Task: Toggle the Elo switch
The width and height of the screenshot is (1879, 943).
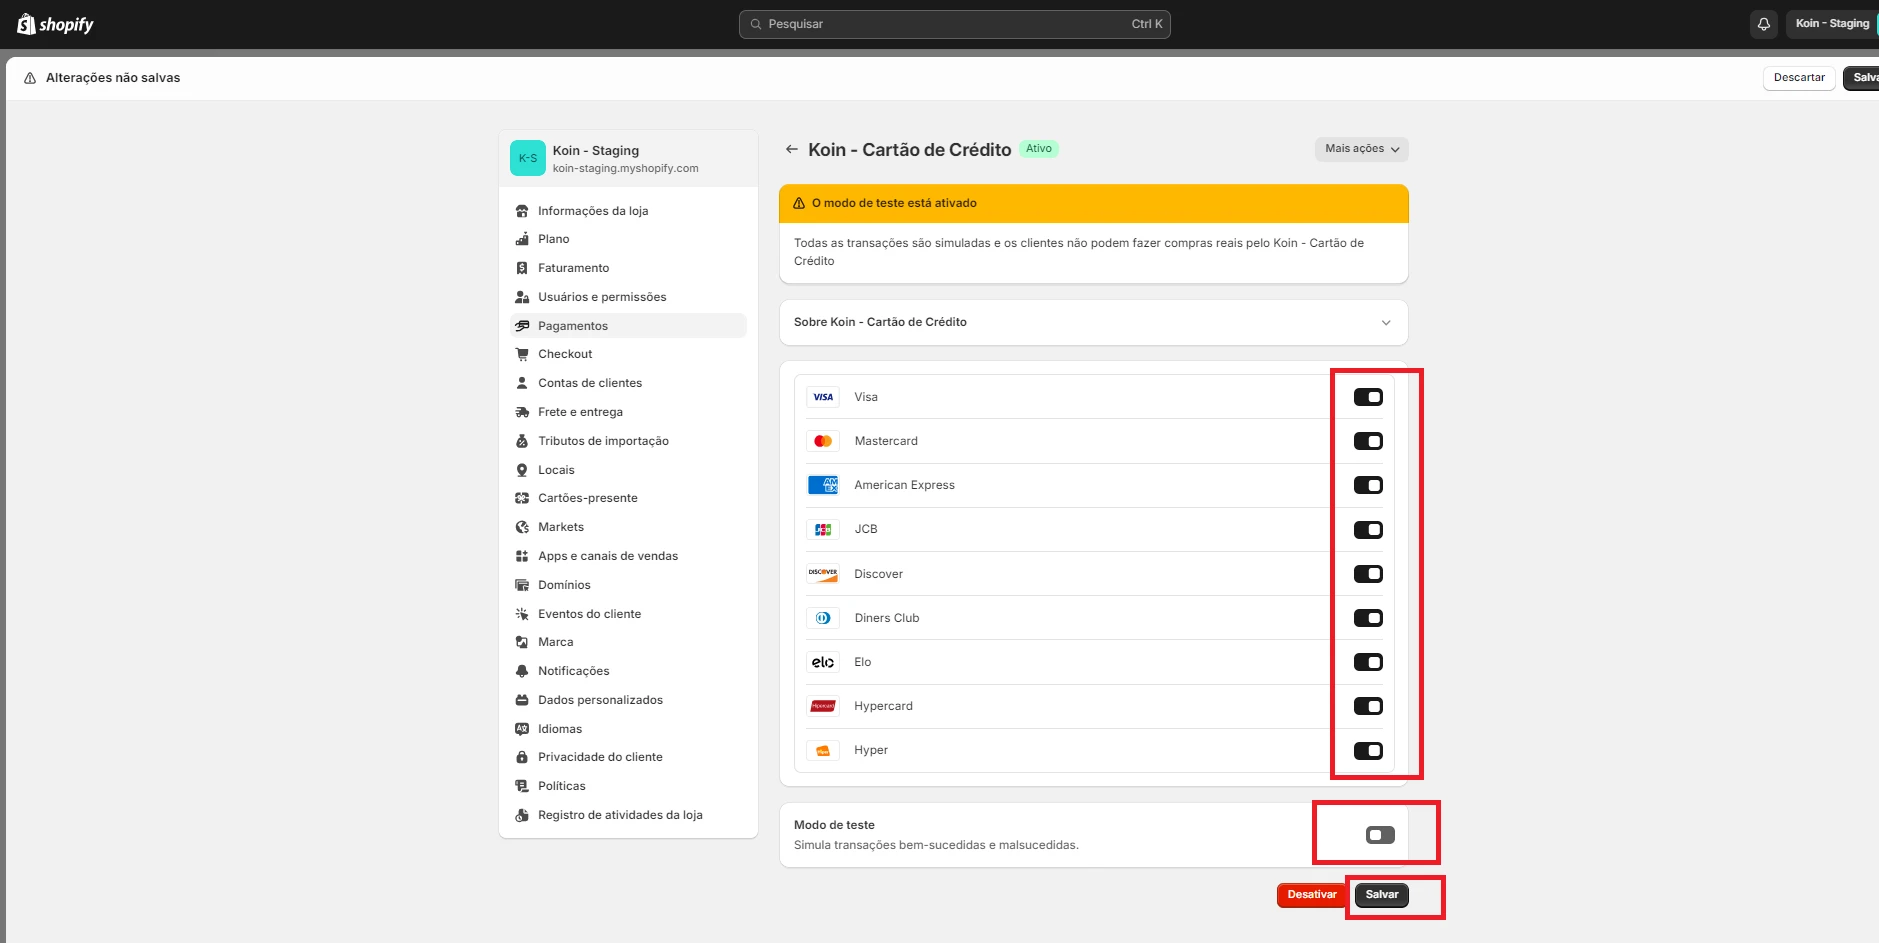Action: pos(1368,662)
